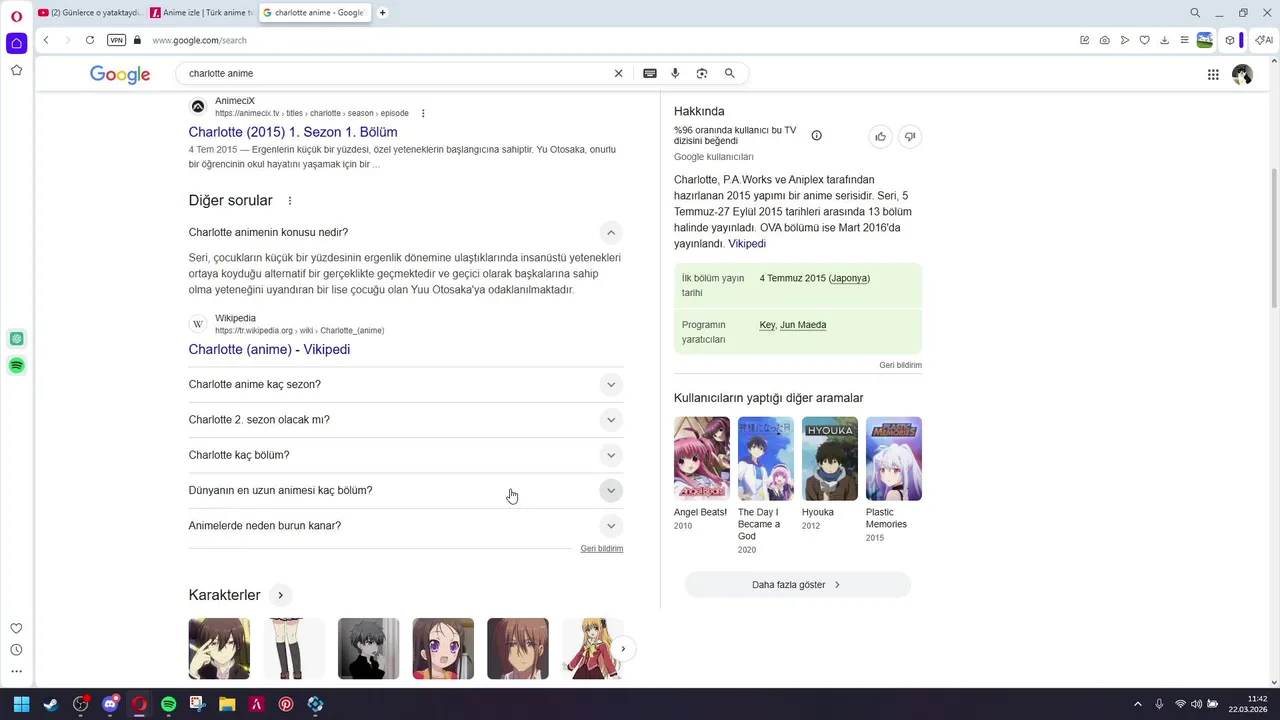
Task: Open a new tab with plus button
Action: 383,13
